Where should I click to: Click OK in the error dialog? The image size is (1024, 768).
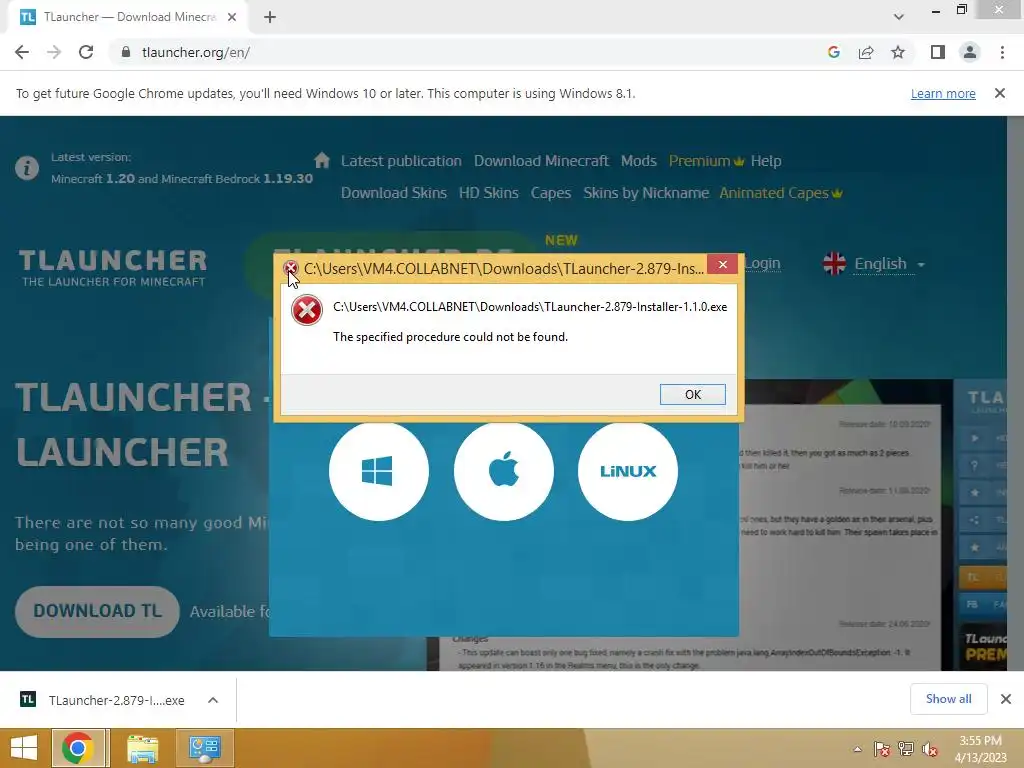(692, 394)
